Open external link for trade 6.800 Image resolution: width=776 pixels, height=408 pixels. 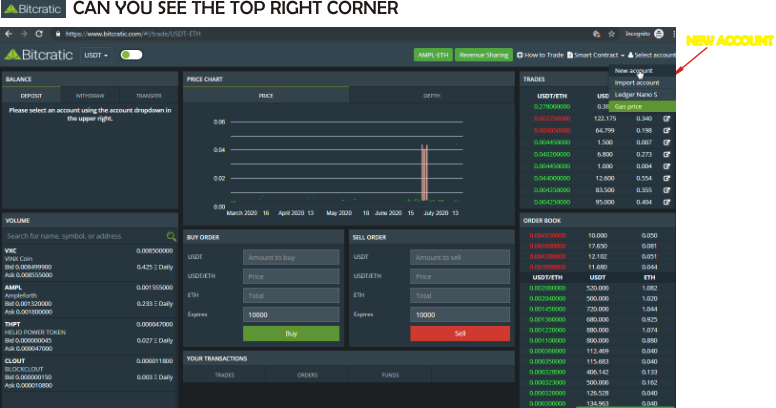tap(667, 154)
